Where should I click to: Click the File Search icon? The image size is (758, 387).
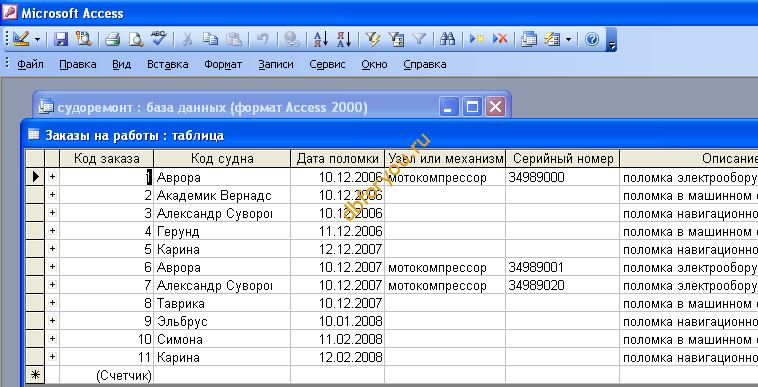pyautogui.click(x=84, y=39)
